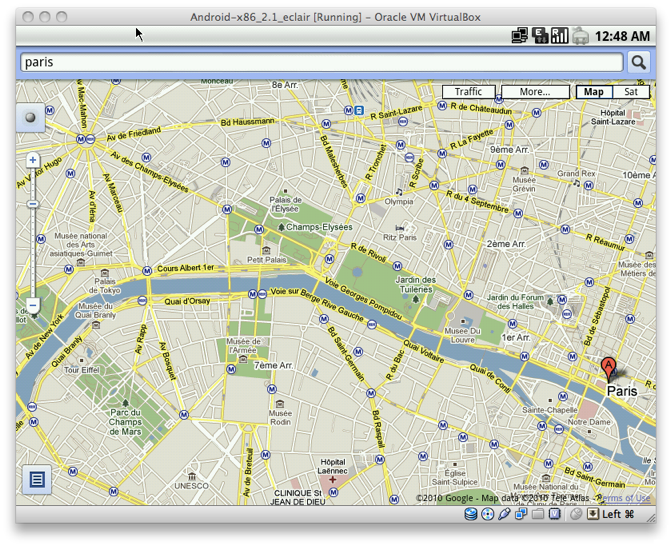Zoom out with the minus button
Image resolution: width=671 pixels, height=546 pixels.
click(x=33, y=306)
